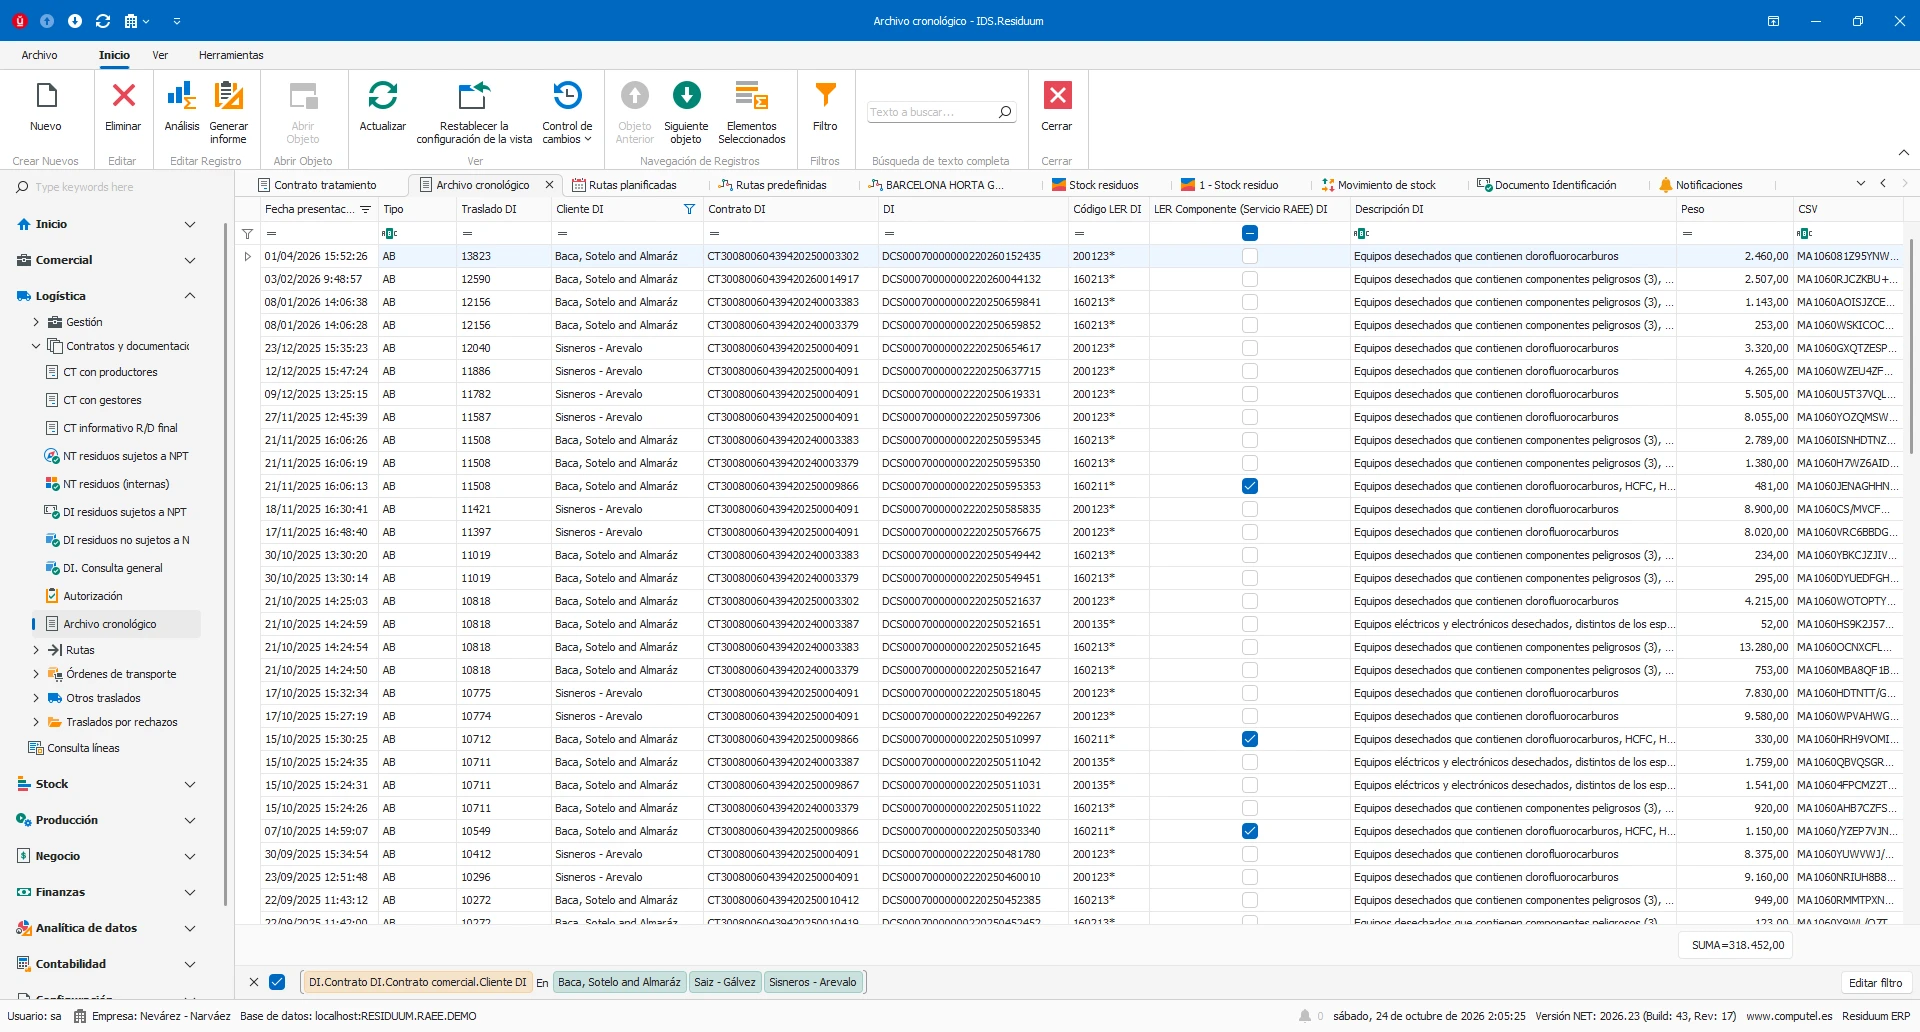Go to Siguiente objeto

tap(686, 96)
